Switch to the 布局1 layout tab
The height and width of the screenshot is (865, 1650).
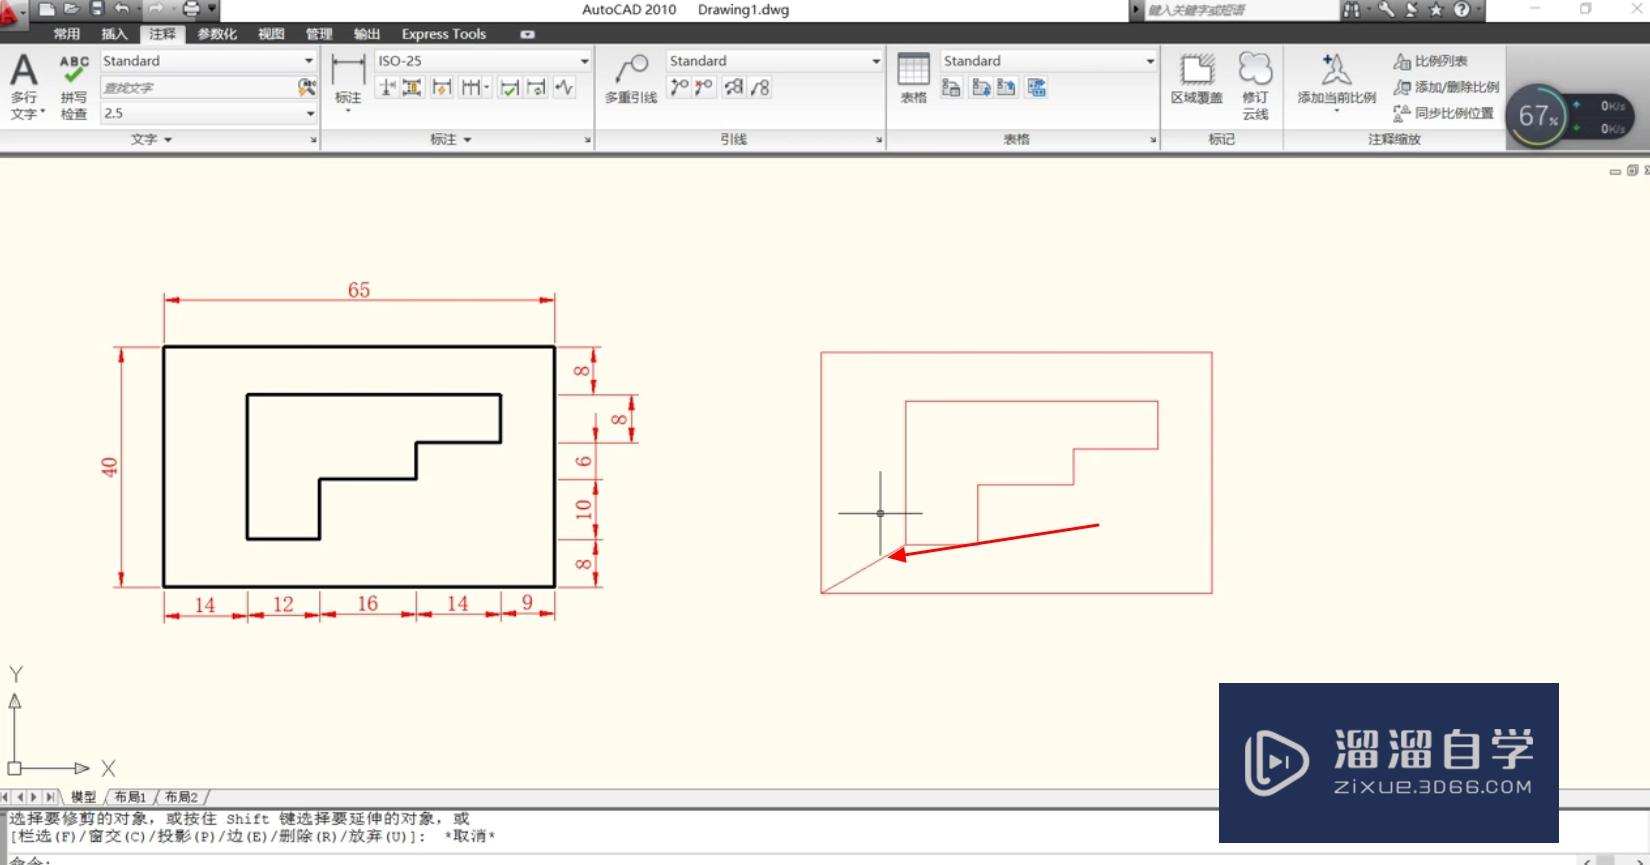pos(130,797)
